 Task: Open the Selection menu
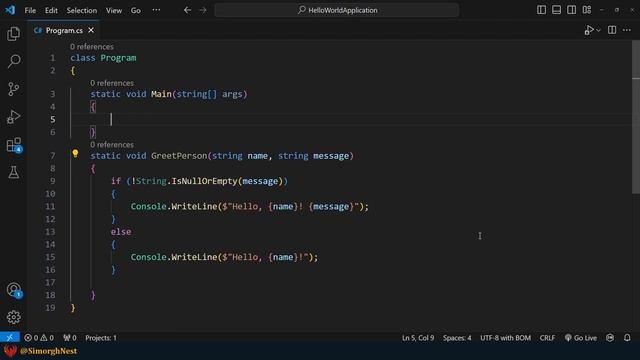(82, 10)
